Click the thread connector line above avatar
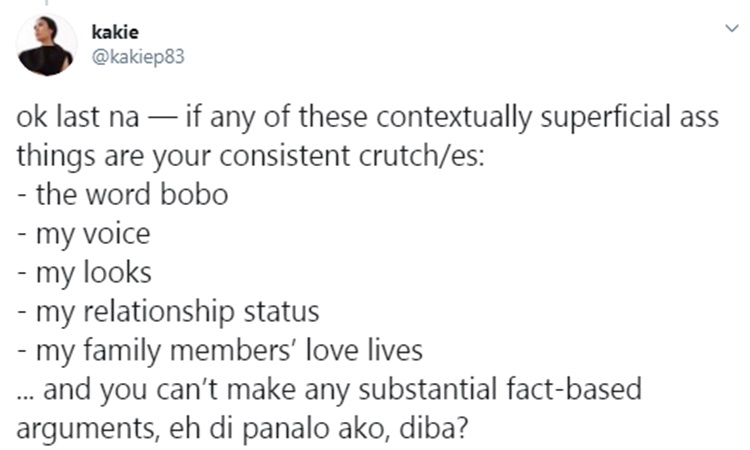Image resolution: width=750 pixels, height=450 pixels. tap(46, 2)
